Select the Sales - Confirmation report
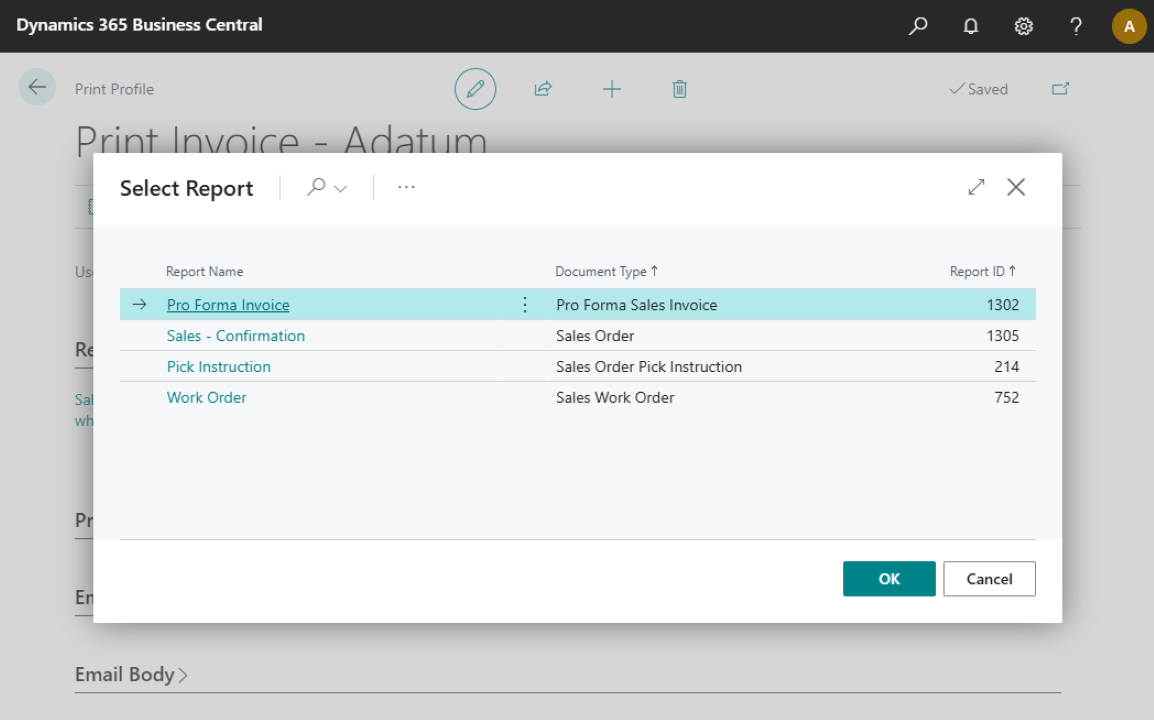The height and width of the screenshot is (720, 1154). [x=236, y=336]
